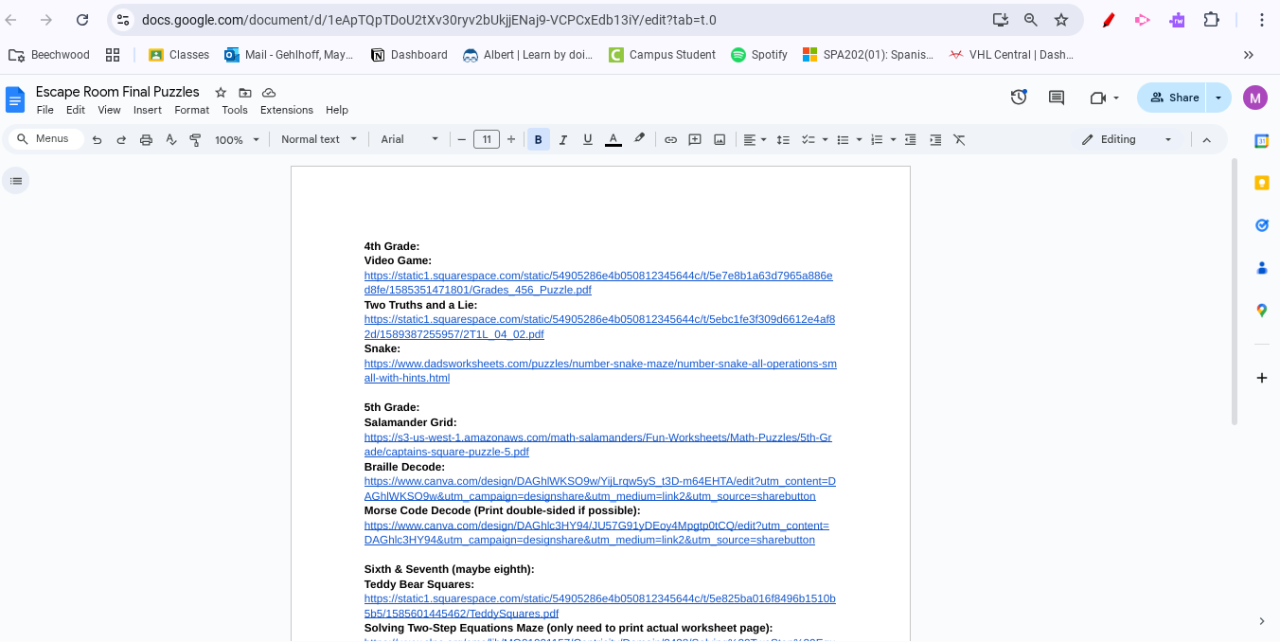Screen dimensions: 1280x642
Task: Insert link using chain icon
Action: pos(670,140)
